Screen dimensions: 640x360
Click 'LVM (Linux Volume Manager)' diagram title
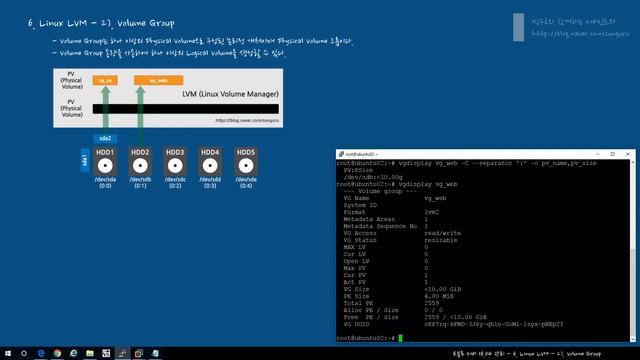pos(230,94)
